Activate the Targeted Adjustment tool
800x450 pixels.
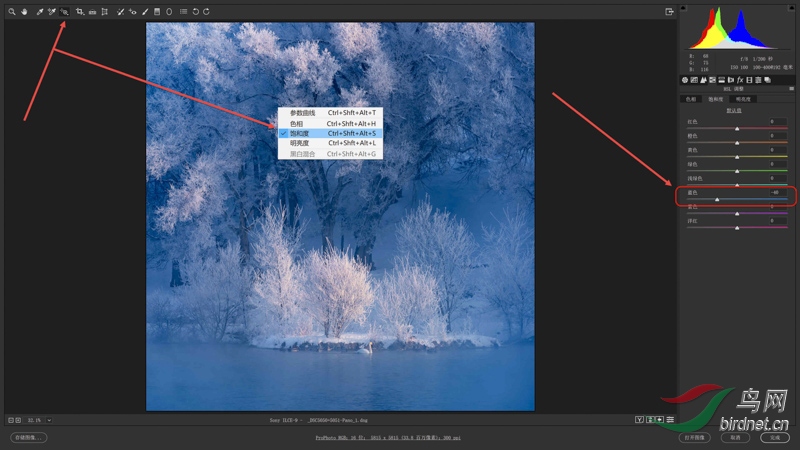[65, 12]
